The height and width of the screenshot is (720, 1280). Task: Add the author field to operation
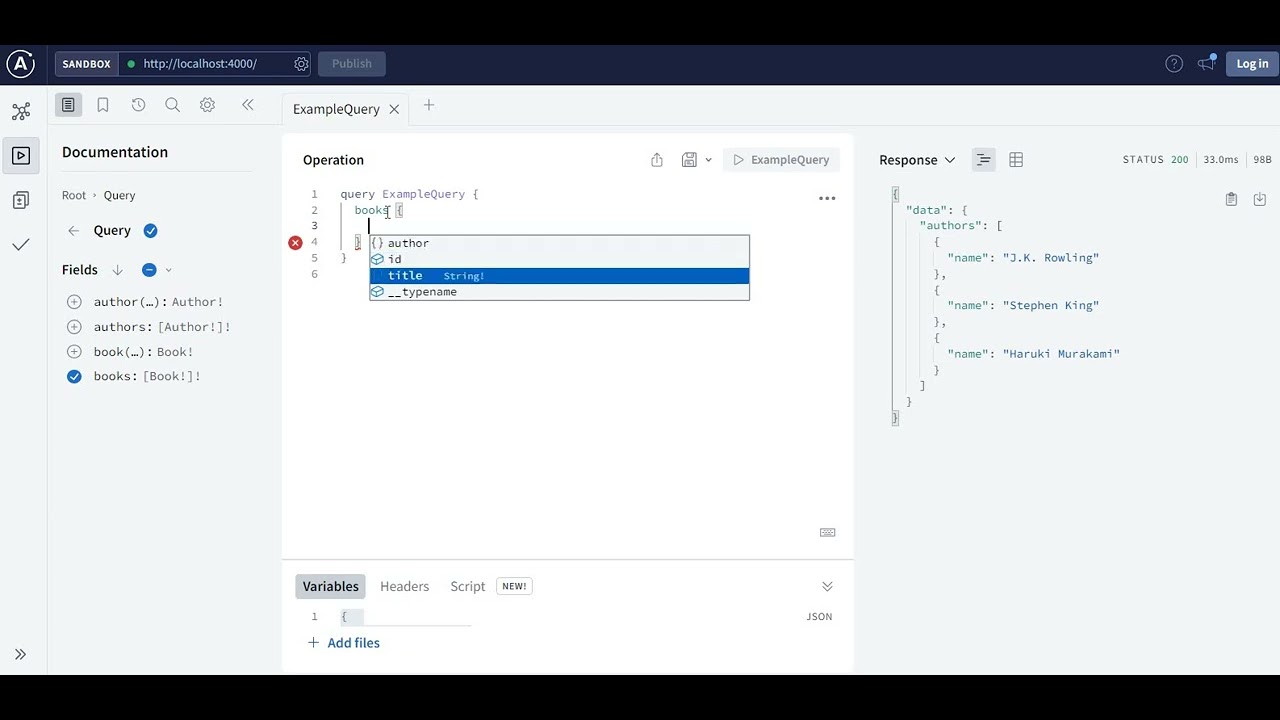[x=74, y=302]
